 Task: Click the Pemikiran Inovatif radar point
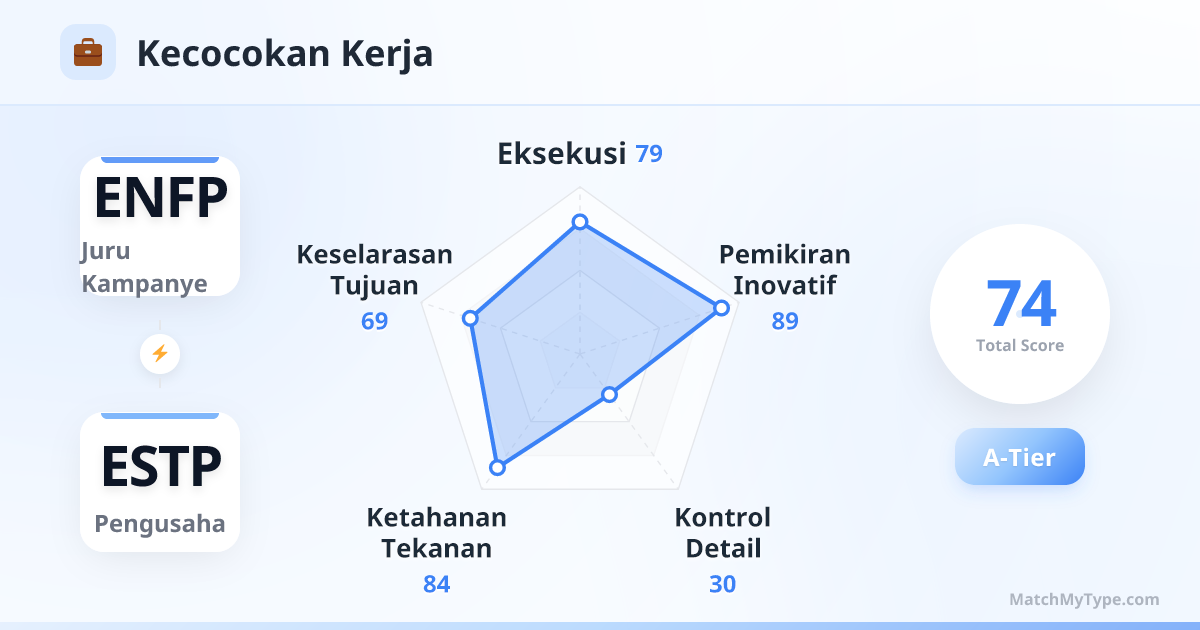(x=721, y=308)
